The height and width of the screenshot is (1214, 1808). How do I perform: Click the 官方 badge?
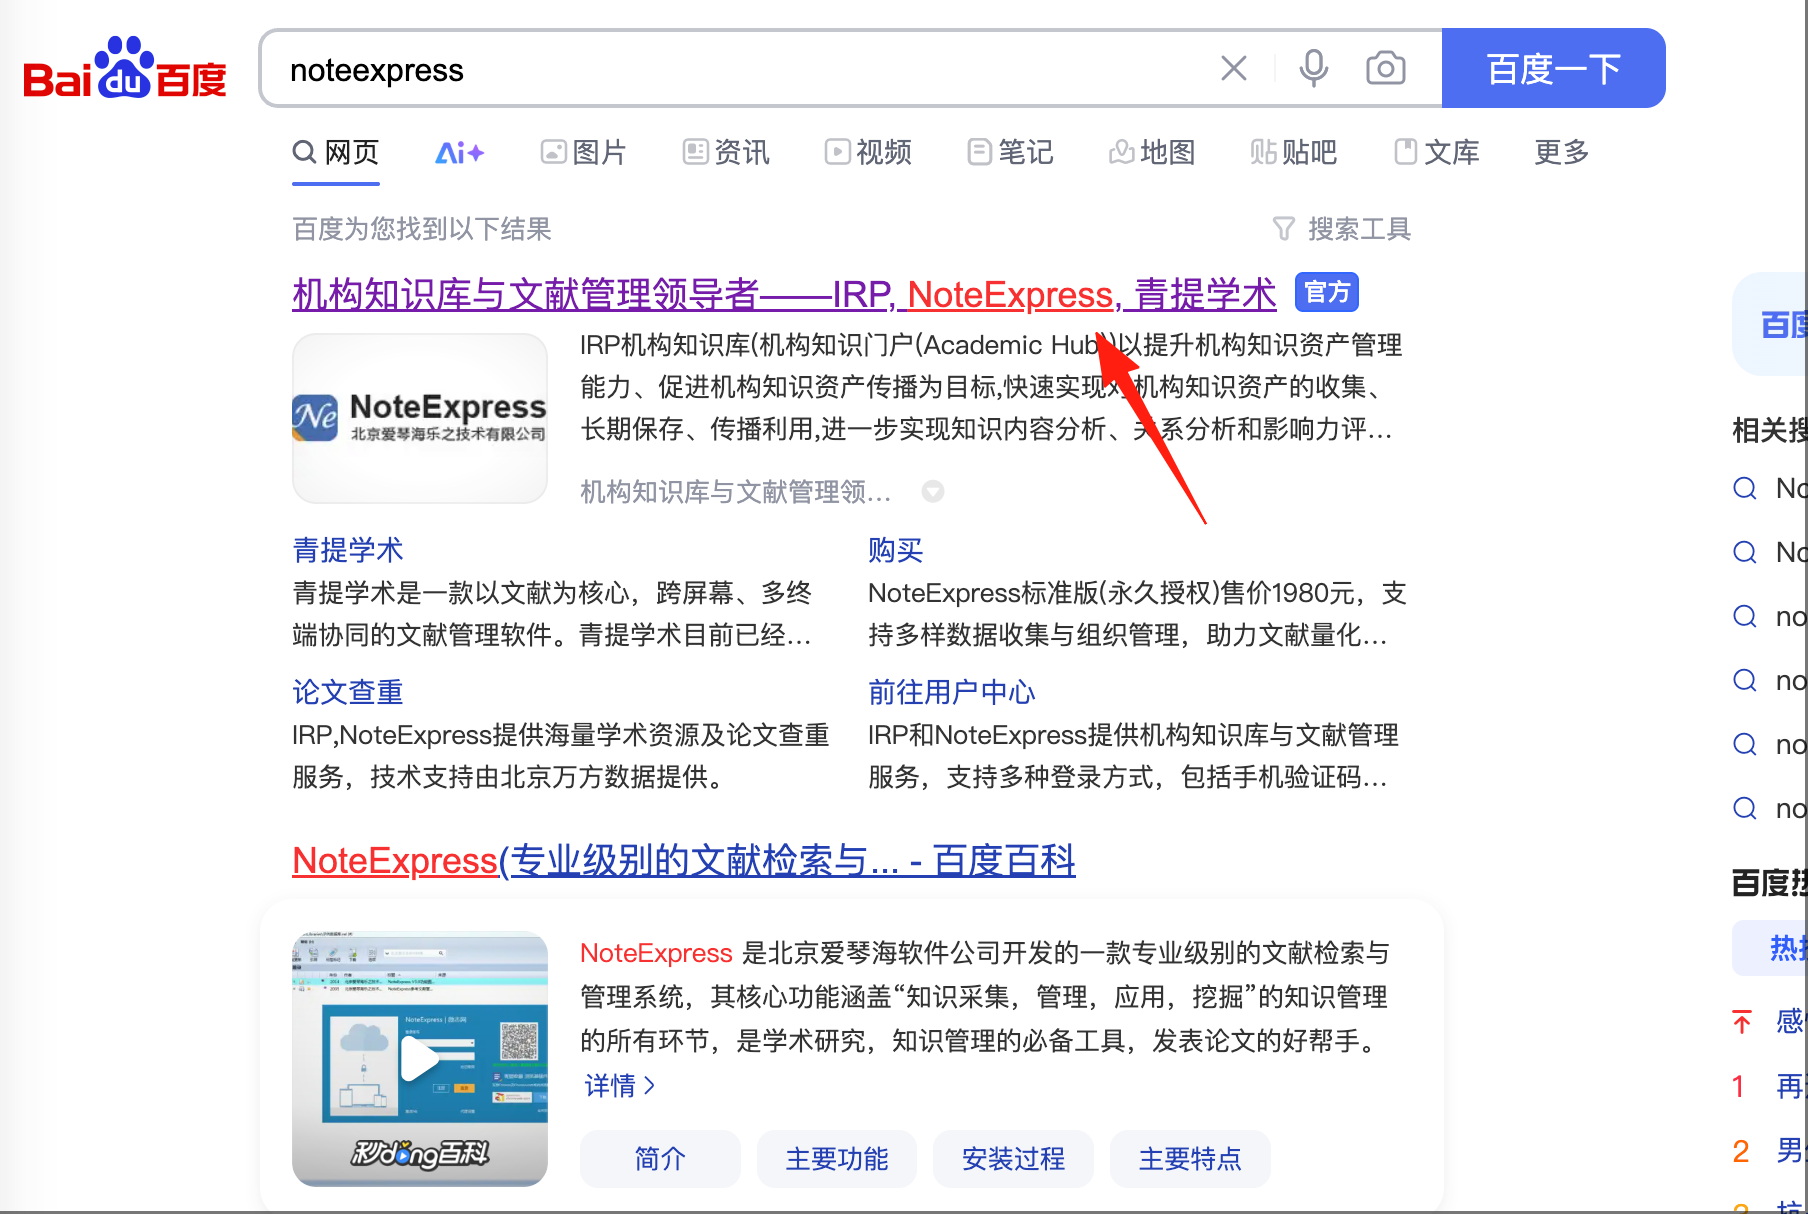pyautogui.click(x=1327, y=292)
